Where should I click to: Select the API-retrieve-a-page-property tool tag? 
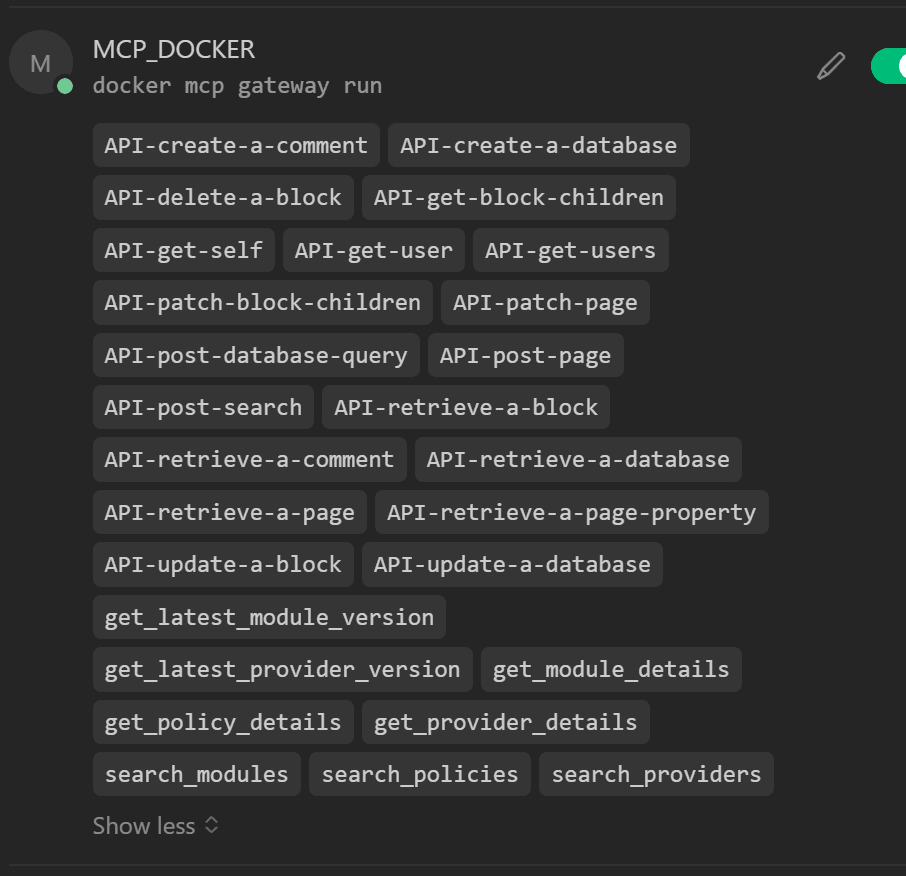click(571, 512)
